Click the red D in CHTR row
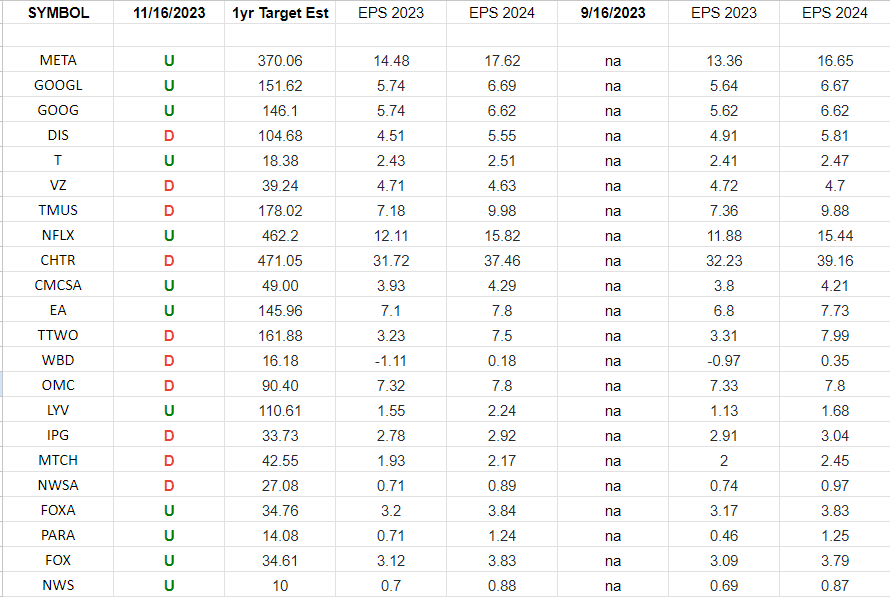 (169, 260)
